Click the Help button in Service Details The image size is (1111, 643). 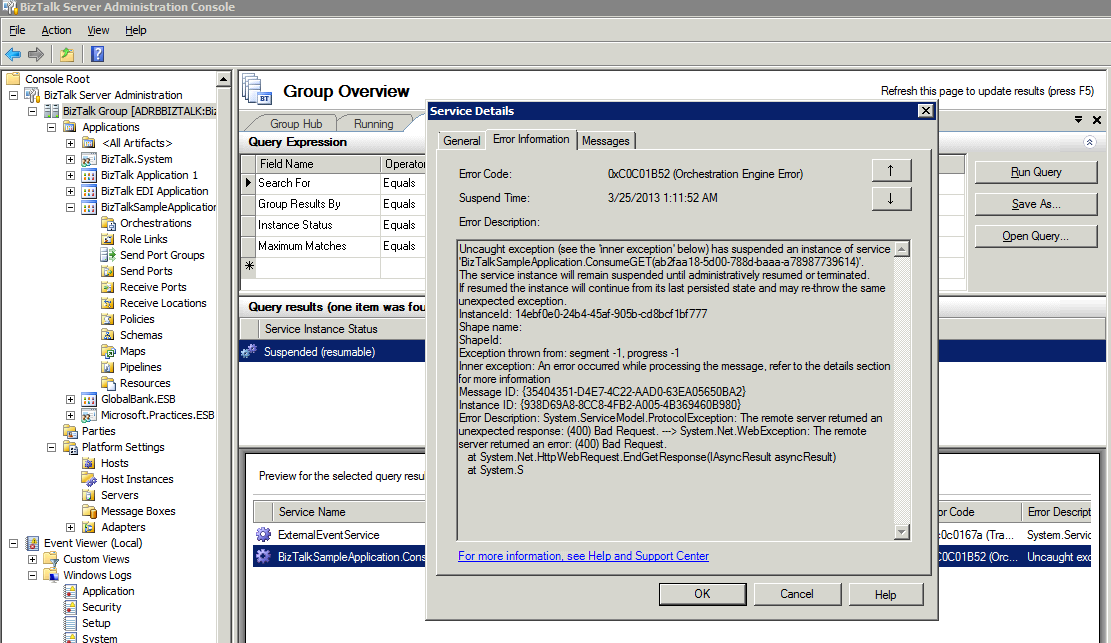coord(886,594)
